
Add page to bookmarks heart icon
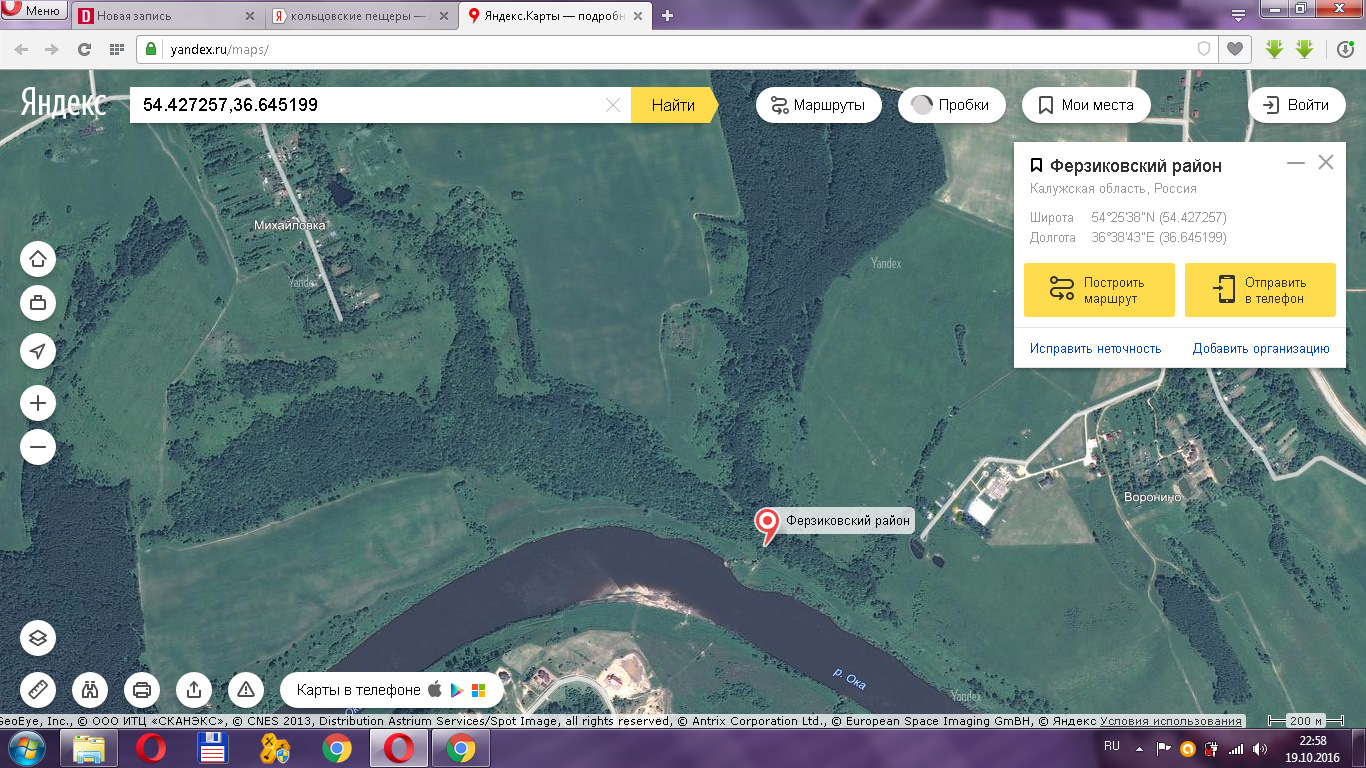1236,49
